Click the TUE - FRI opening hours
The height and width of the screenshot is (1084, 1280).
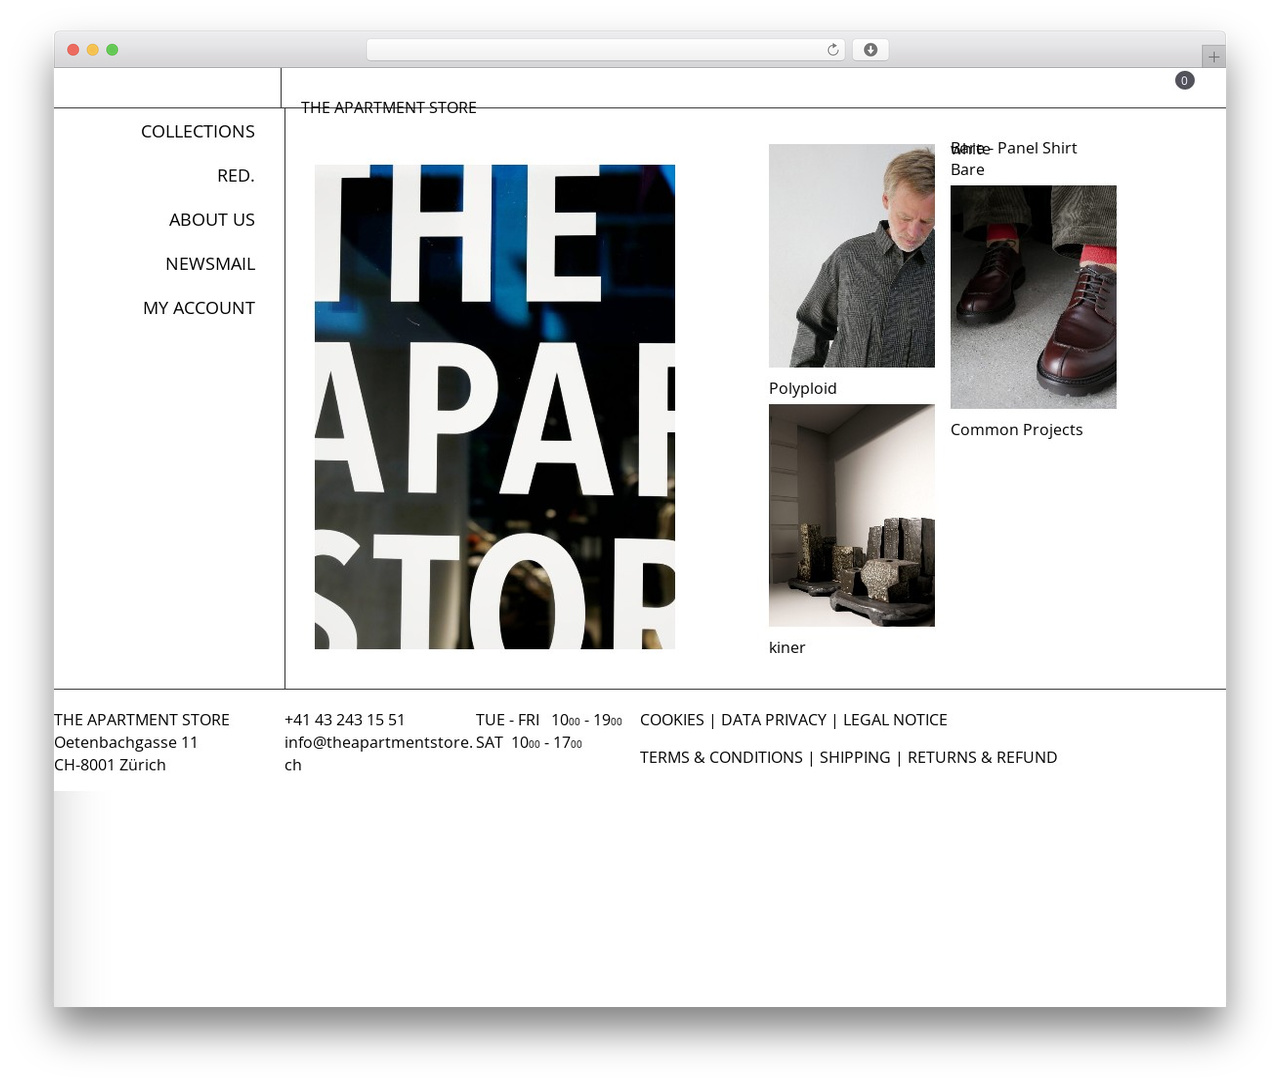(549, 720)
